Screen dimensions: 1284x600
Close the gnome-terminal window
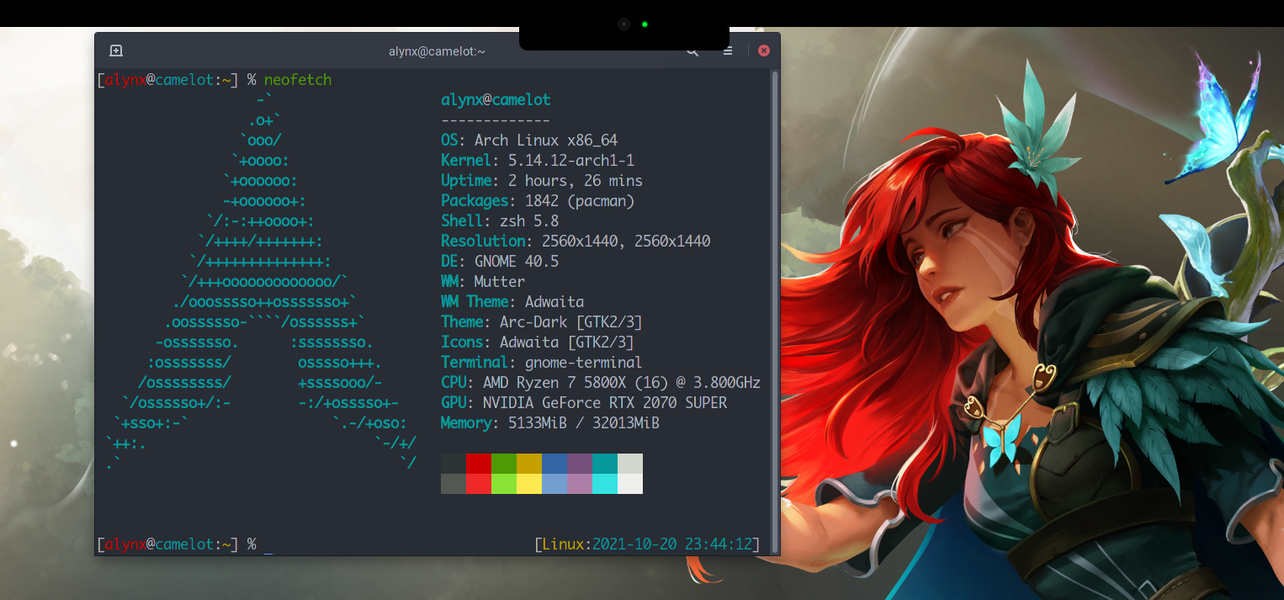pyautogui.click(x=764, y=50)
